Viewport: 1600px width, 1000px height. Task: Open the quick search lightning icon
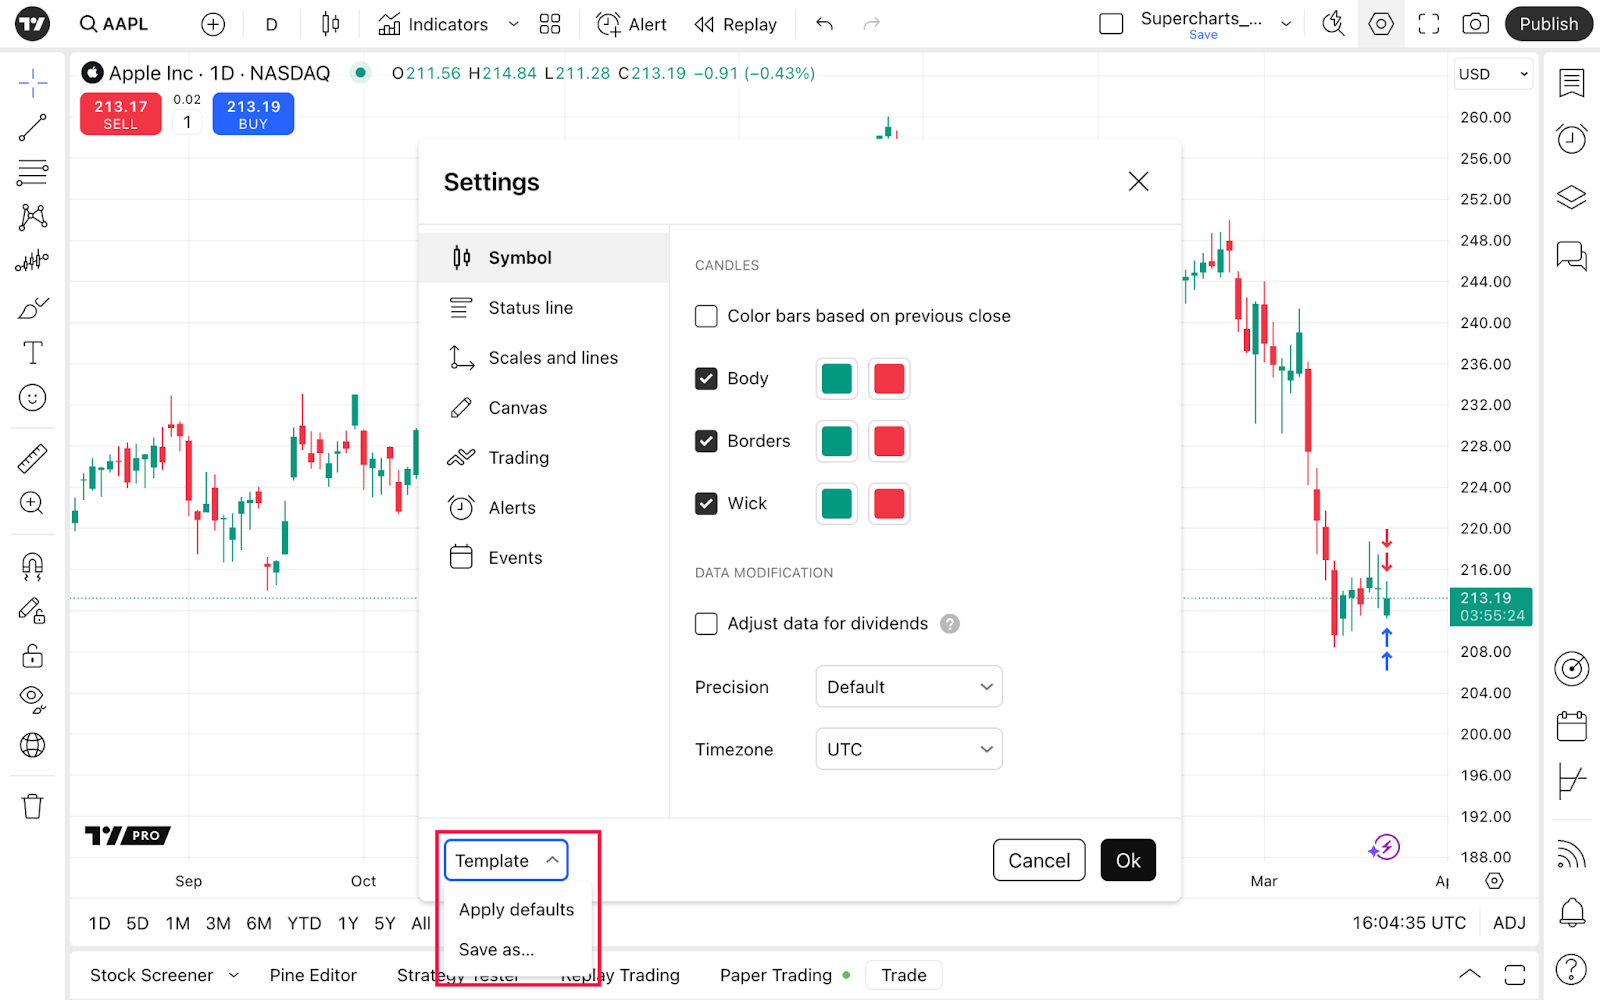[x=1333, y=24]
